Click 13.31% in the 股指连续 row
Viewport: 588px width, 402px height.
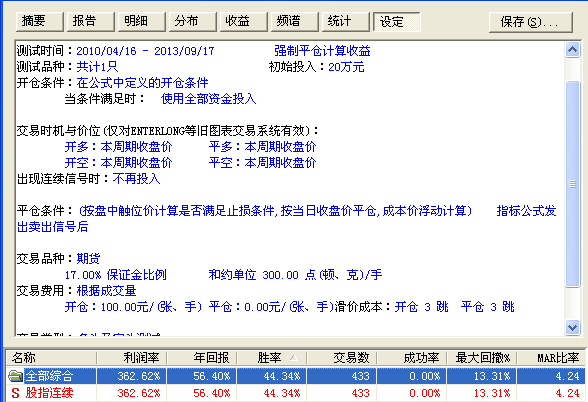coord(492,393)
